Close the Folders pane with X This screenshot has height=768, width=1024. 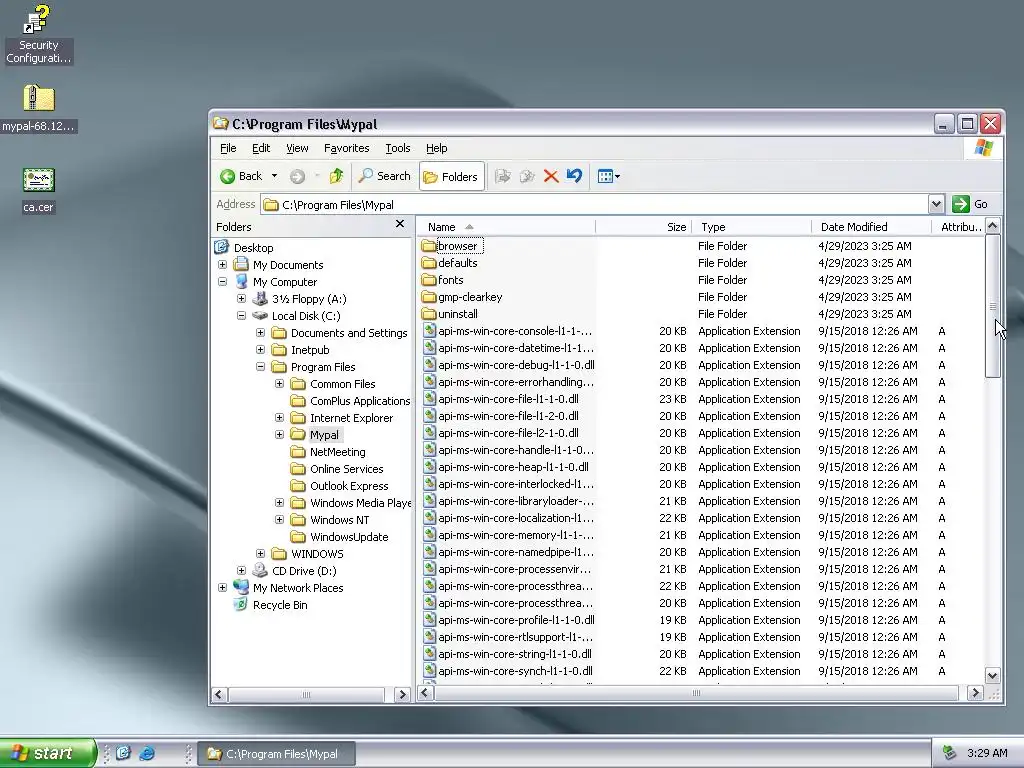tap(400, 224)
